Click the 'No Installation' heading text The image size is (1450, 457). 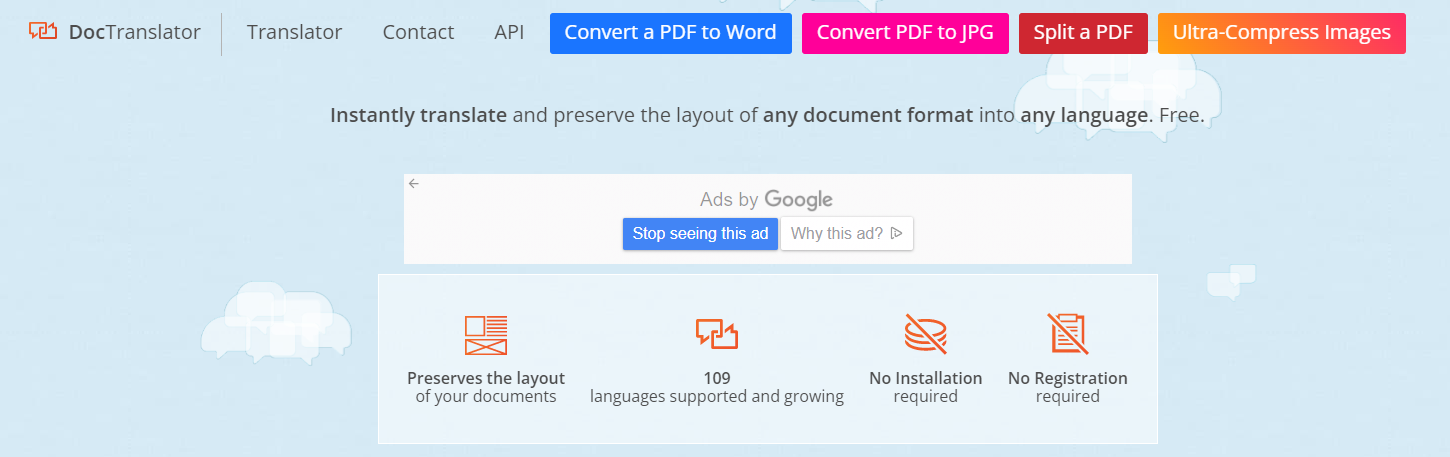[926, 378]
